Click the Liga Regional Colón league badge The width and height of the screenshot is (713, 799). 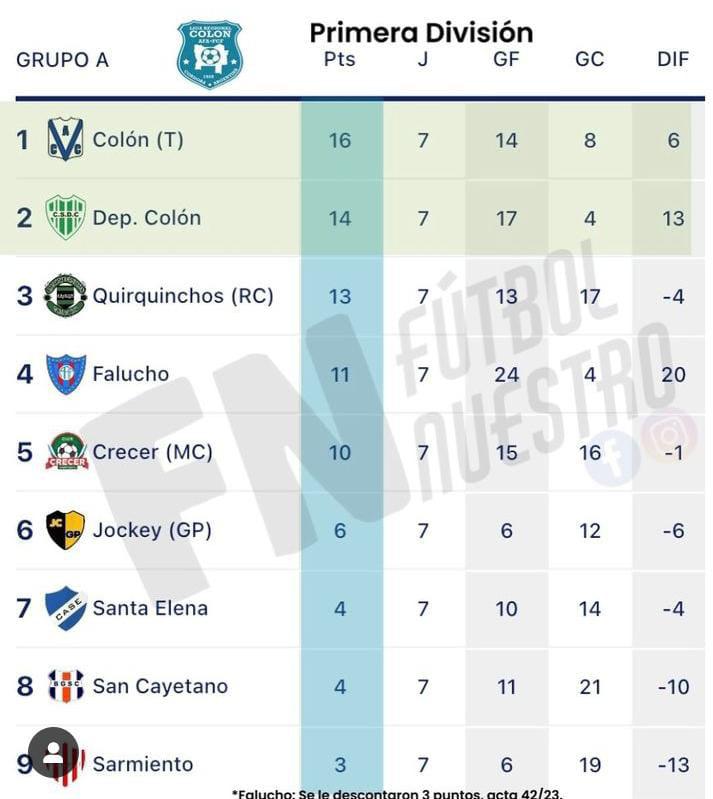click(x=209, y=53)
